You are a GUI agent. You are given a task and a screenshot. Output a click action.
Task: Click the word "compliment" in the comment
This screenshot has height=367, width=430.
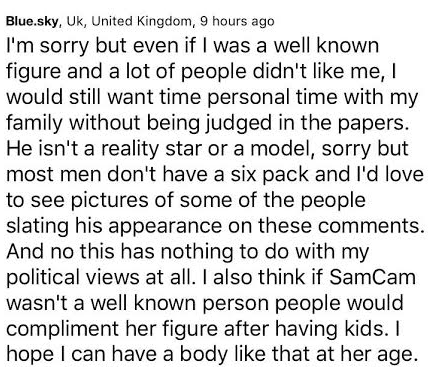[63, 329]
